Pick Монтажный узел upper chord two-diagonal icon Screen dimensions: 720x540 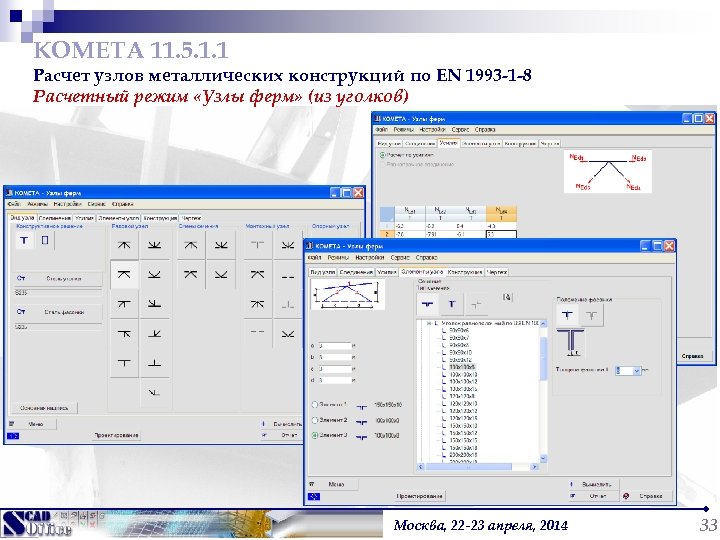click(257, 274)
